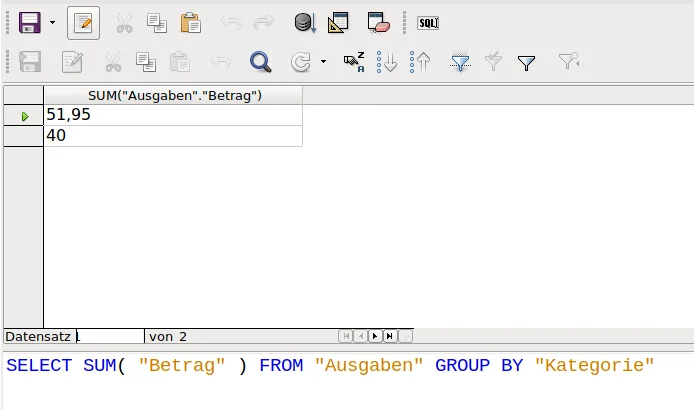Click the GROUP keyword in SQL editor

(x=463, y=366)
